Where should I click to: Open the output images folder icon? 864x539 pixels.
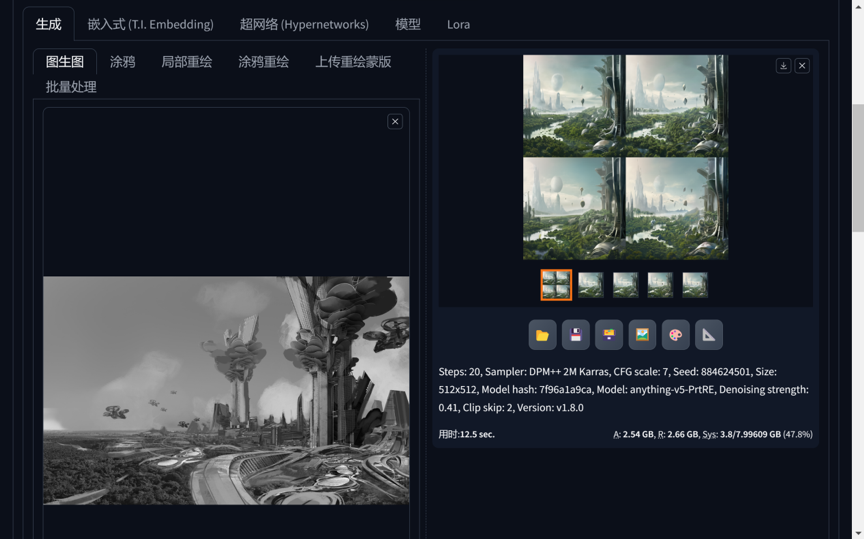(542, 335)
